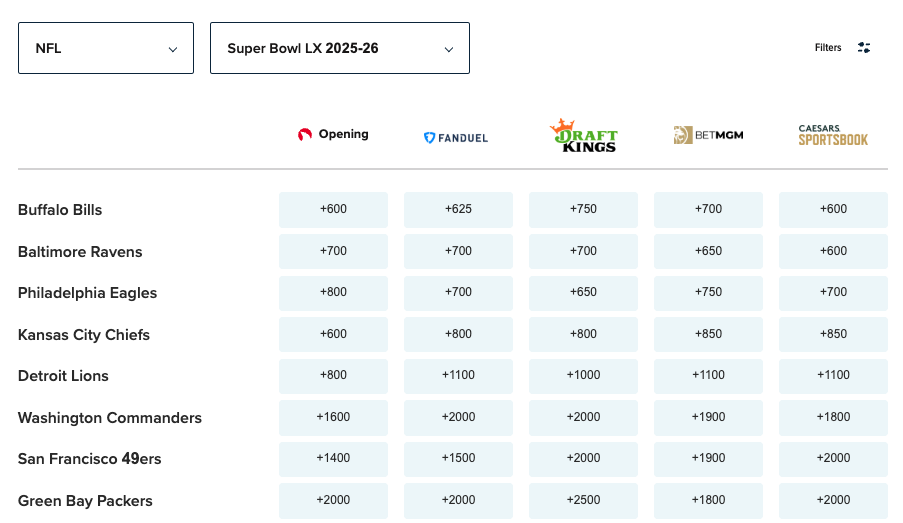Click Washington Commanders DraftKings odds +2000
The image size is (903, 523).
click(x=583, y=418)
